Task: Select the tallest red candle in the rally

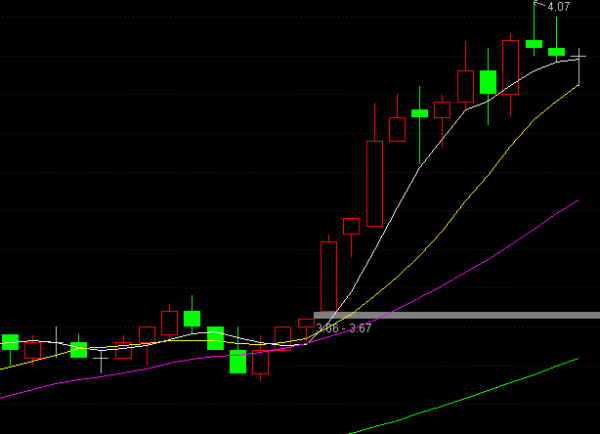Action: [x=375, y=184]
